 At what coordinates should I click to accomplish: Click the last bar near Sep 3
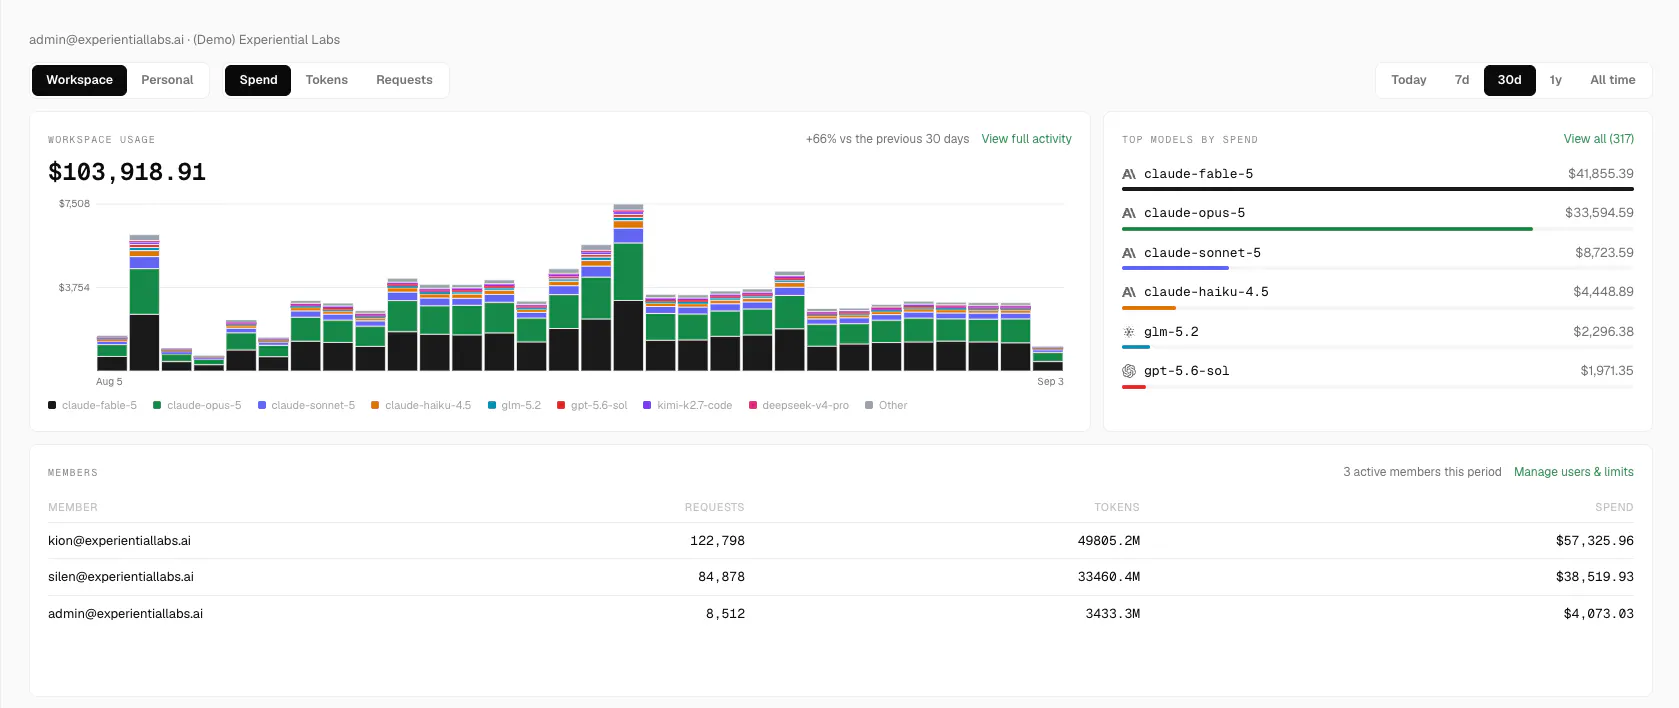coord(1048,359)
